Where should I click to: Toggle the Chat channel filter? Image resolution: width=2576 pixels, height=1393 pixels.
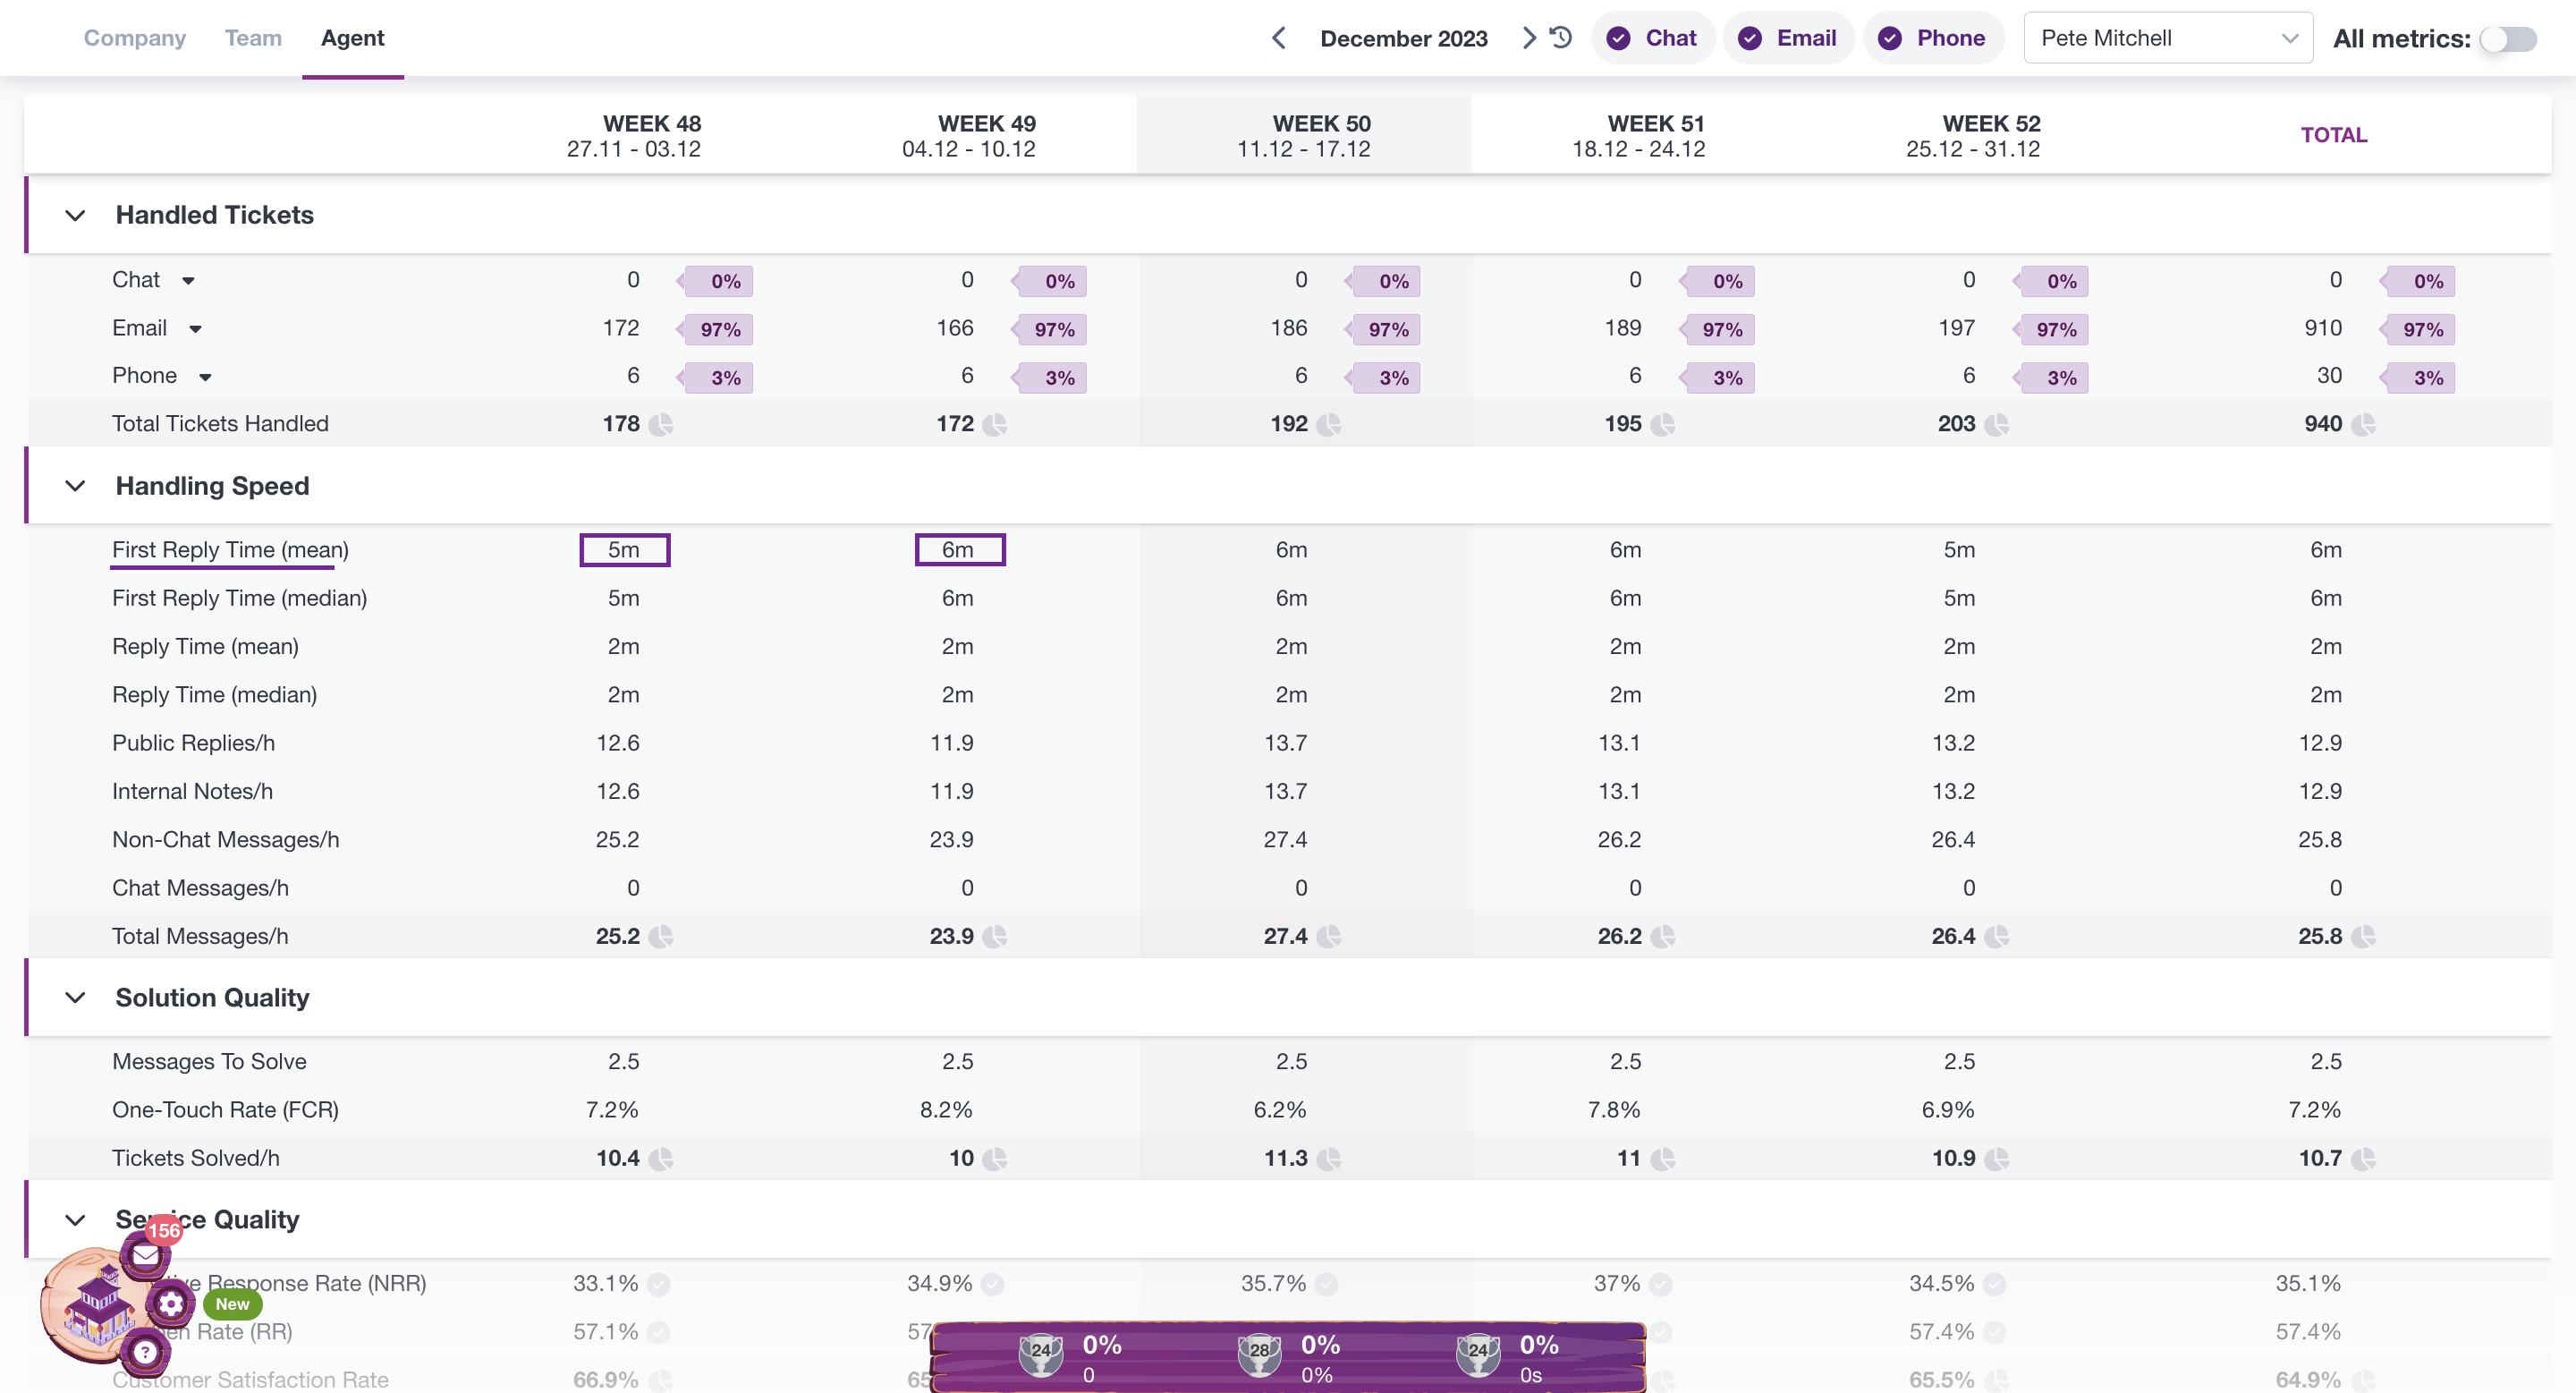point(1652,38)
